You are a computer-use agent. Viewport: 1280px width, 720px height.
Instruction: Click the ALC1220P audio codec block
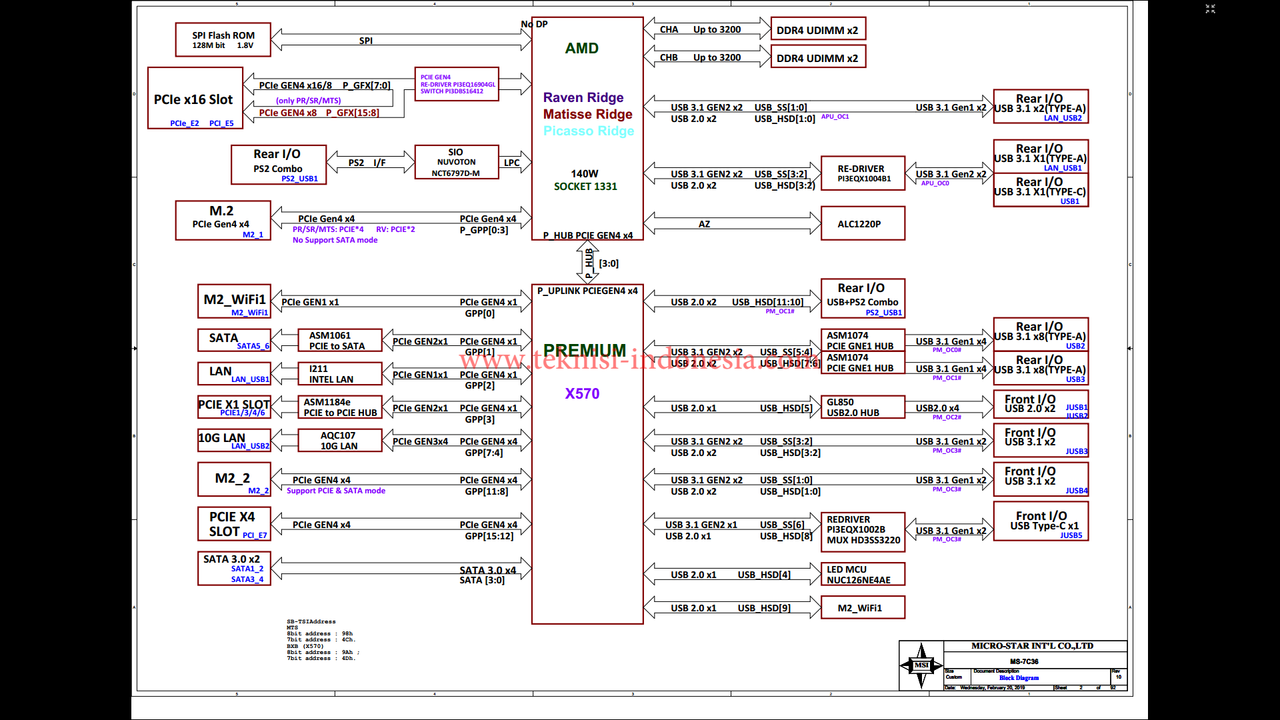coord(863,223)
